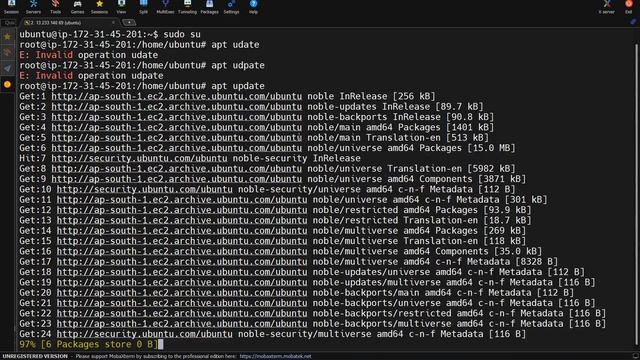Open the Packages toolbar icon
This screenshot has height=360, width=640.
pos(209,7)
